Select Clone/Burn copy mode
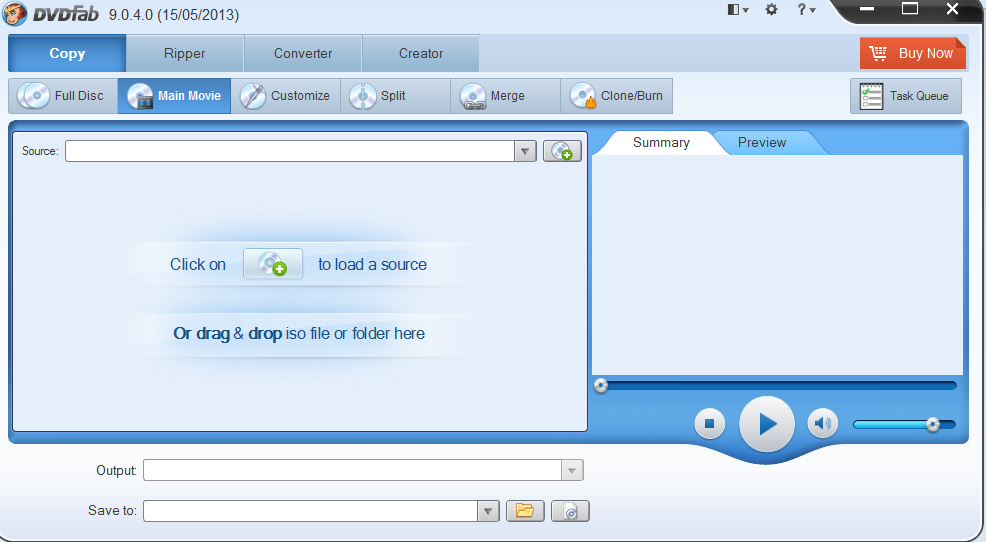986x542 pixels. coord(616,96)
